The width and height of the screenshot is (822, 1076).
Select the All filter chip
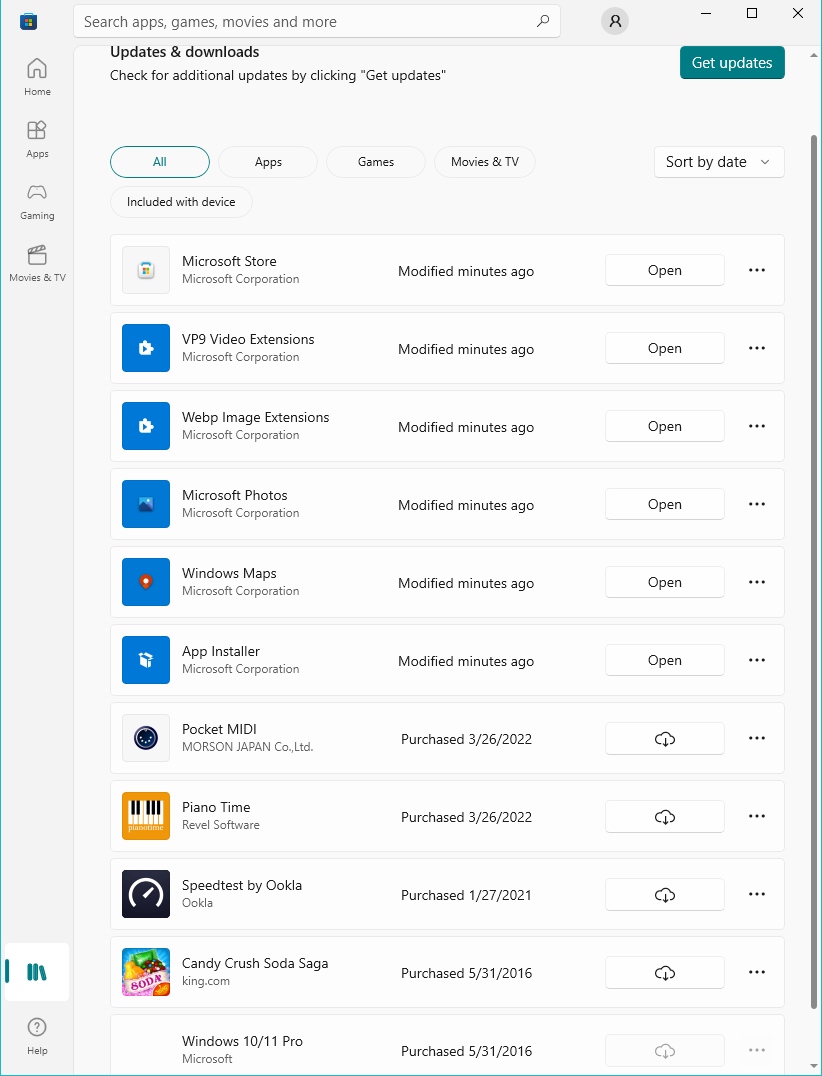click(x=160, y=162)
